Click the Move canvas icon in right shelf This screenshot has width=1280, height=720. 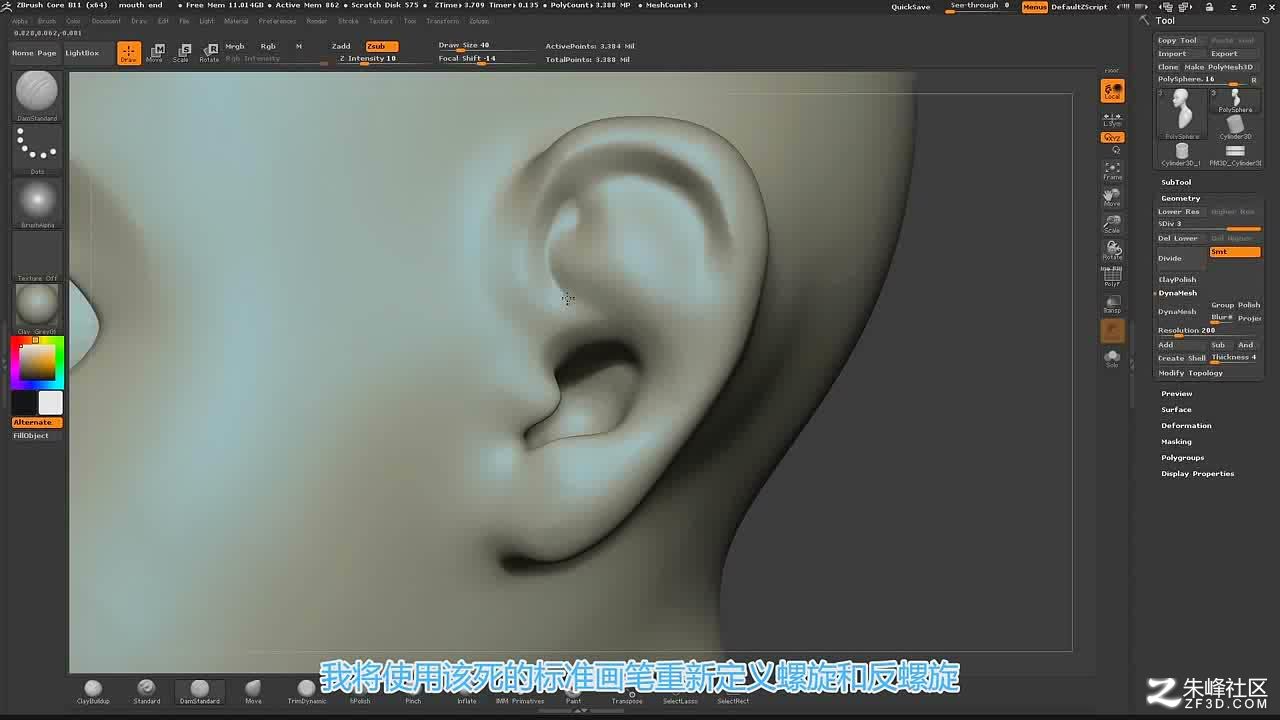click(x=1112, y=197)
